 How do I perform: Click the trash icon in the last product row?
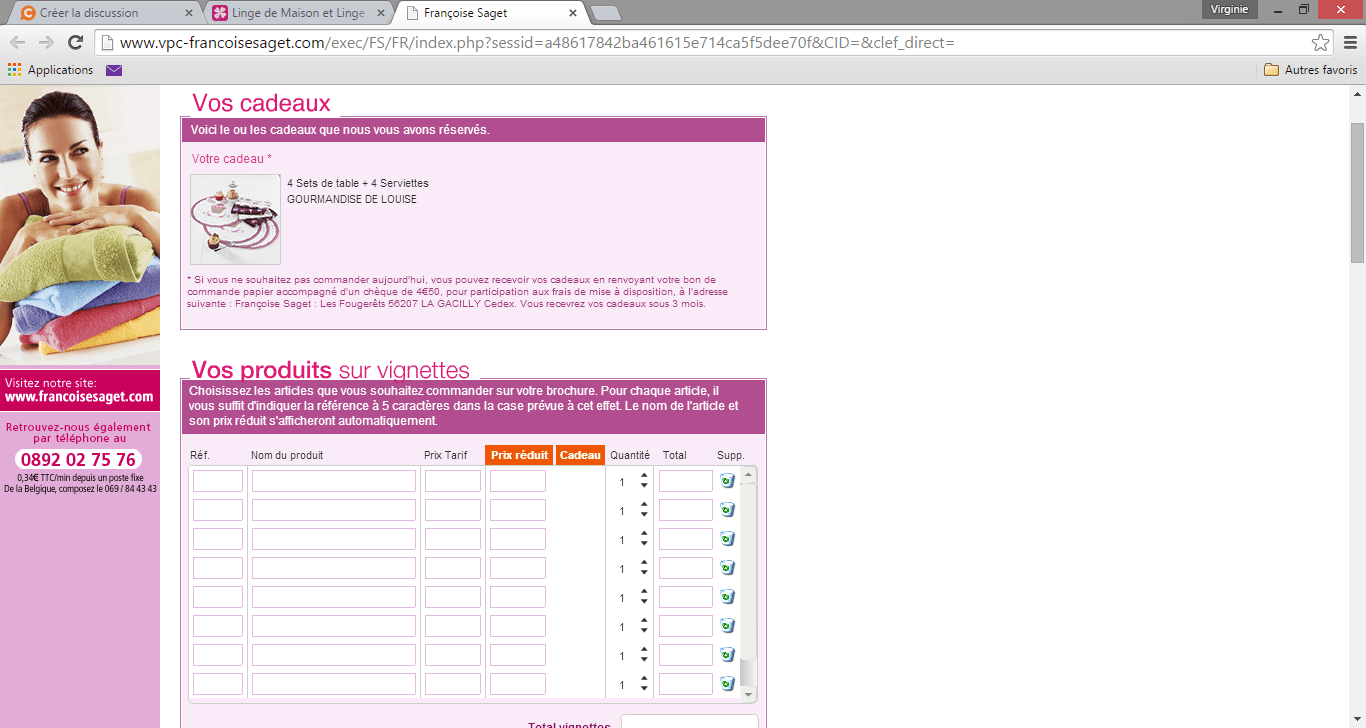(727, 684)
